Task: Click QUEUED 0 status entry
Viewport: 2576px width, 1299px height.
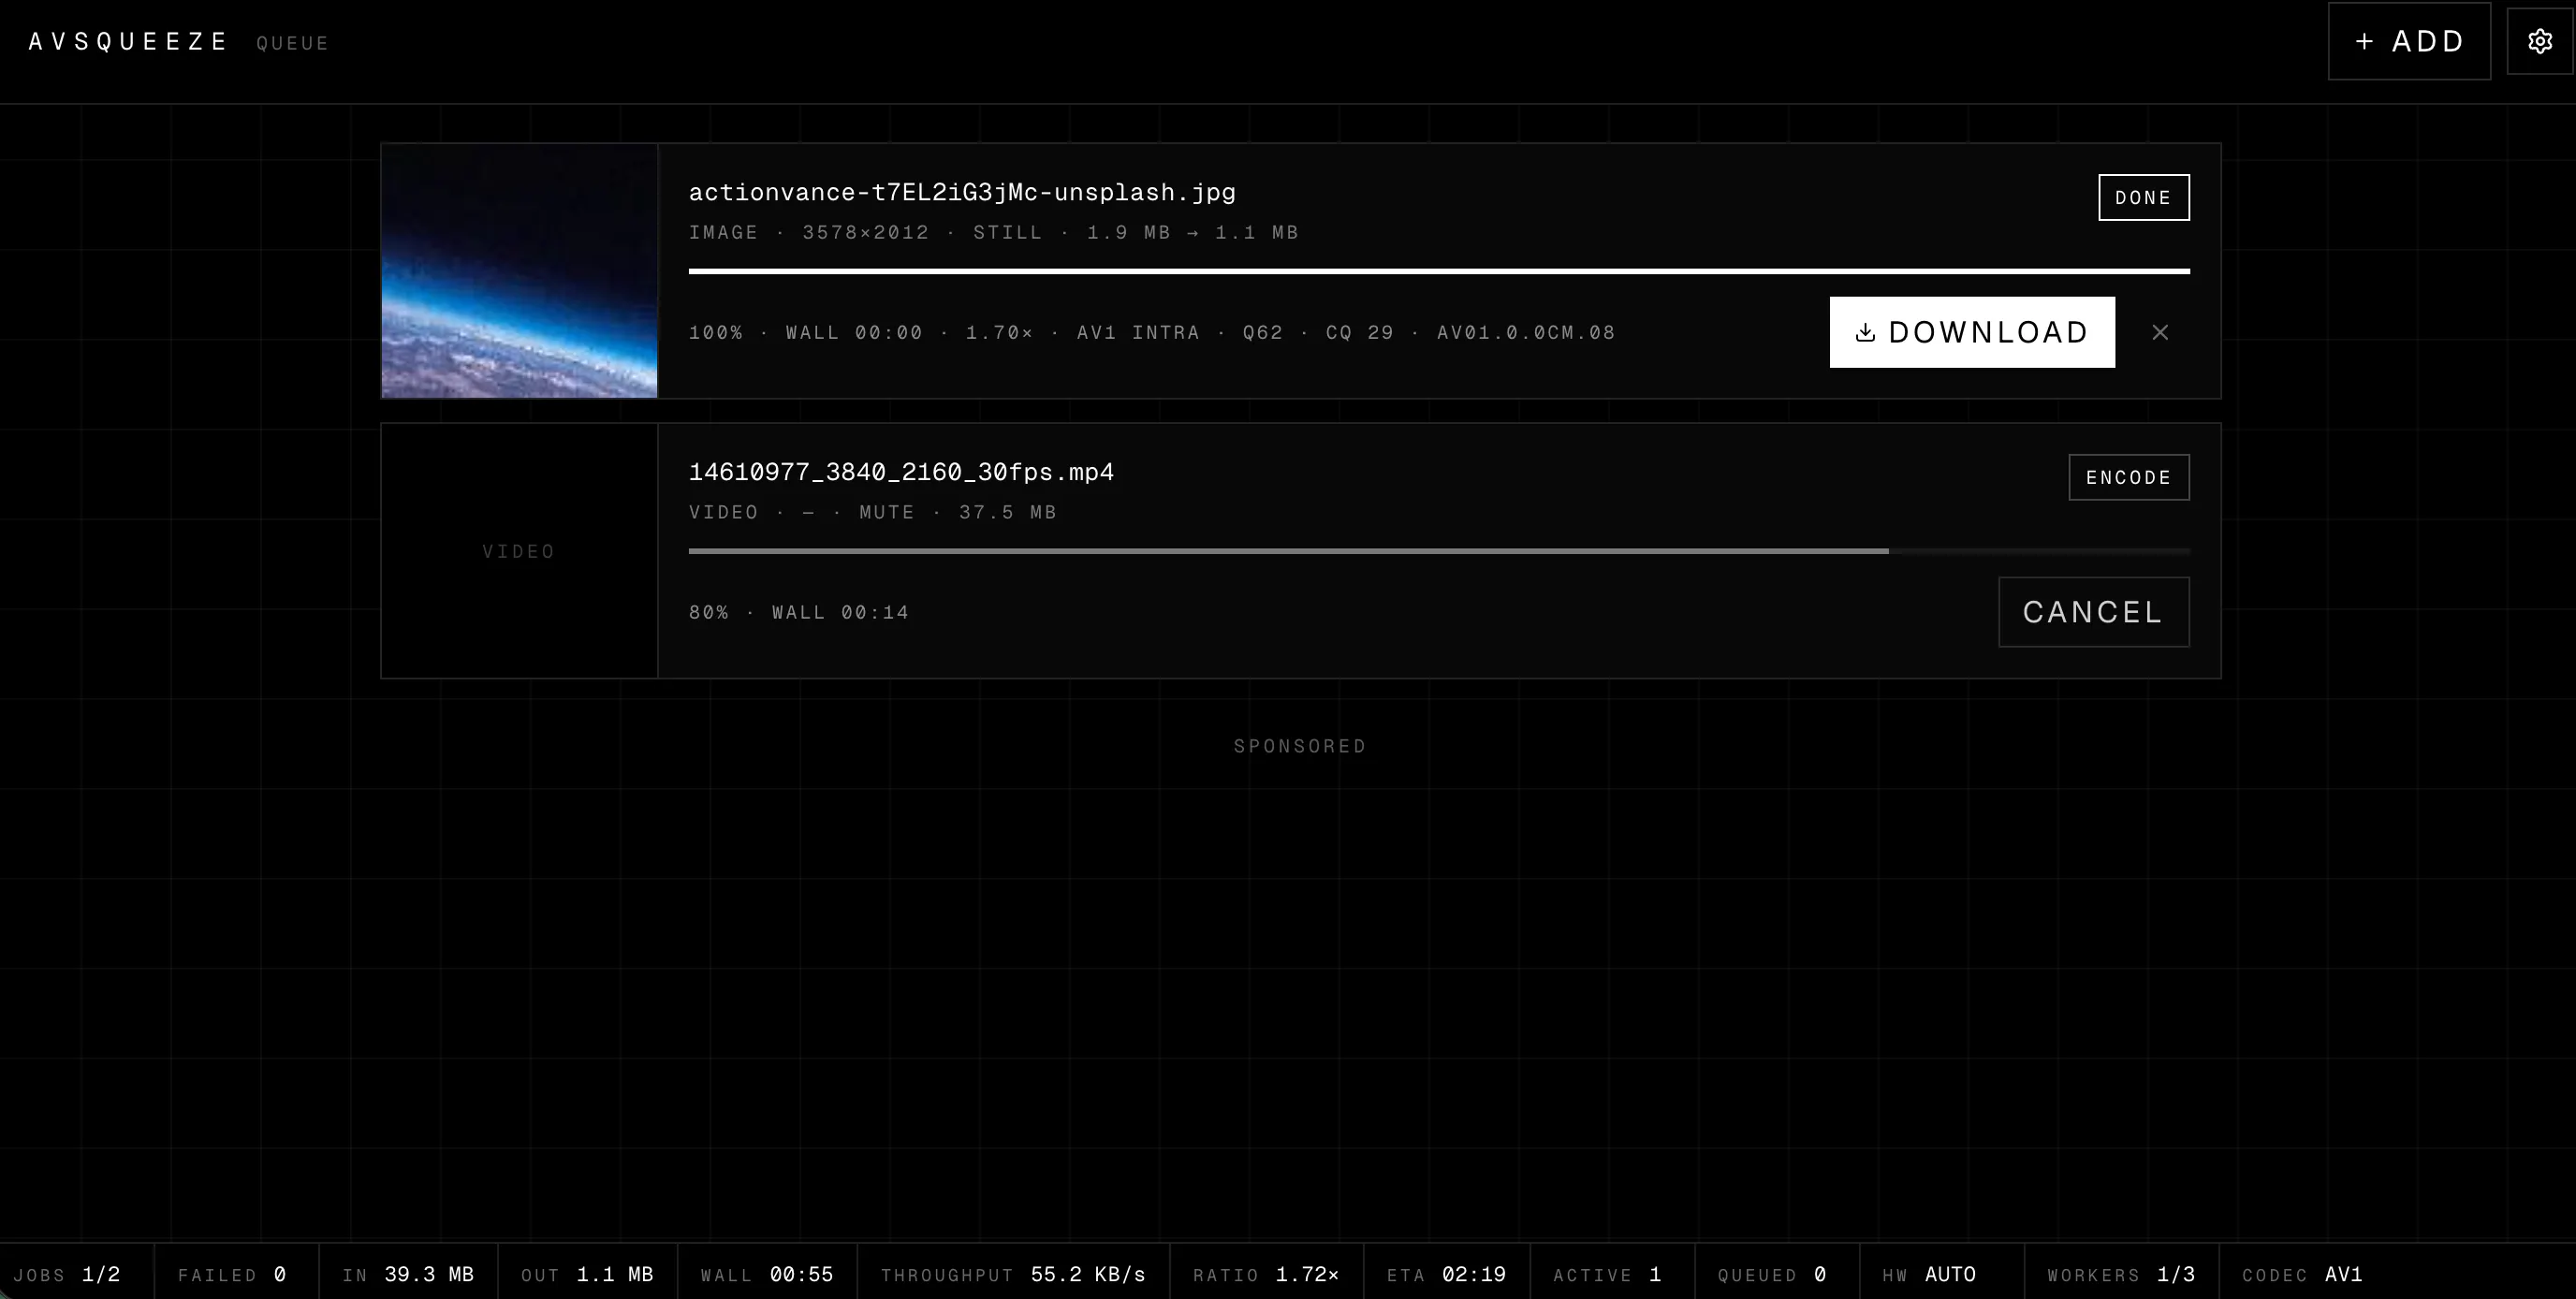Action: [x=1772, y=1275]
